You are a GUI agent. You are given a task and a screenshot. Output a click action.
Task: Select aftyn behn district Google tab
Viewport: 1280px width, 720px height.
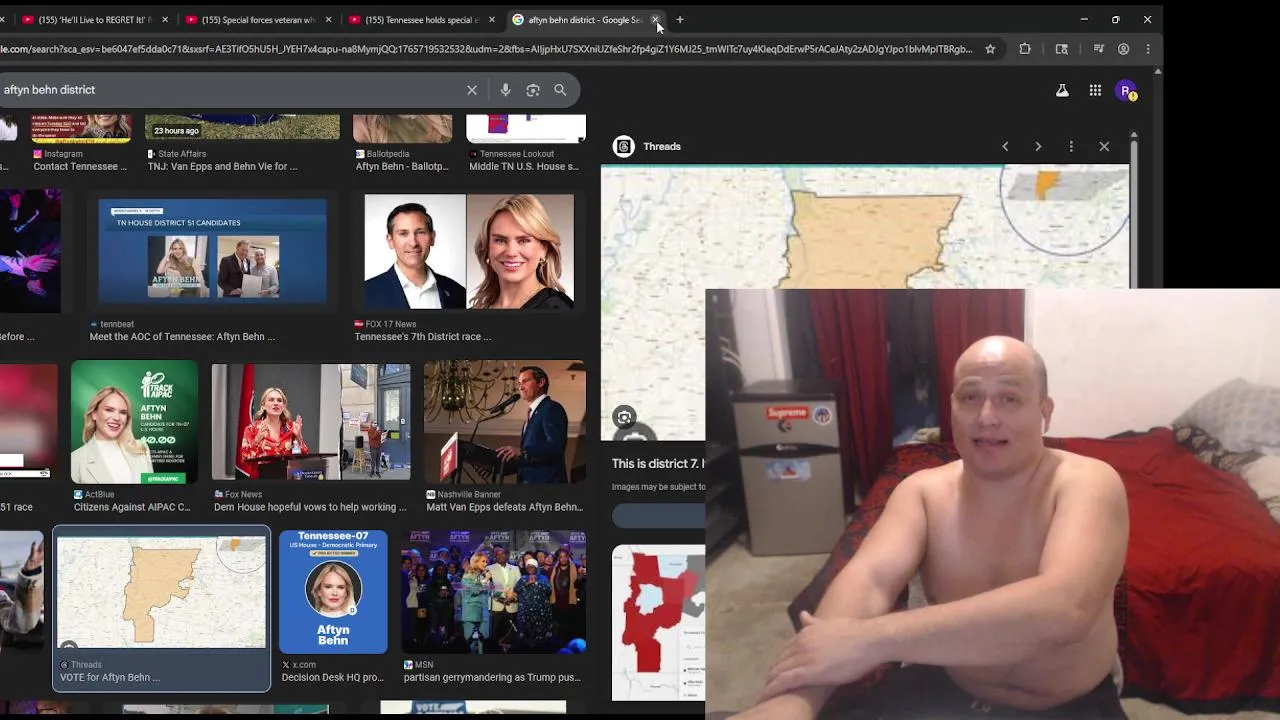[x=585, y=19]
